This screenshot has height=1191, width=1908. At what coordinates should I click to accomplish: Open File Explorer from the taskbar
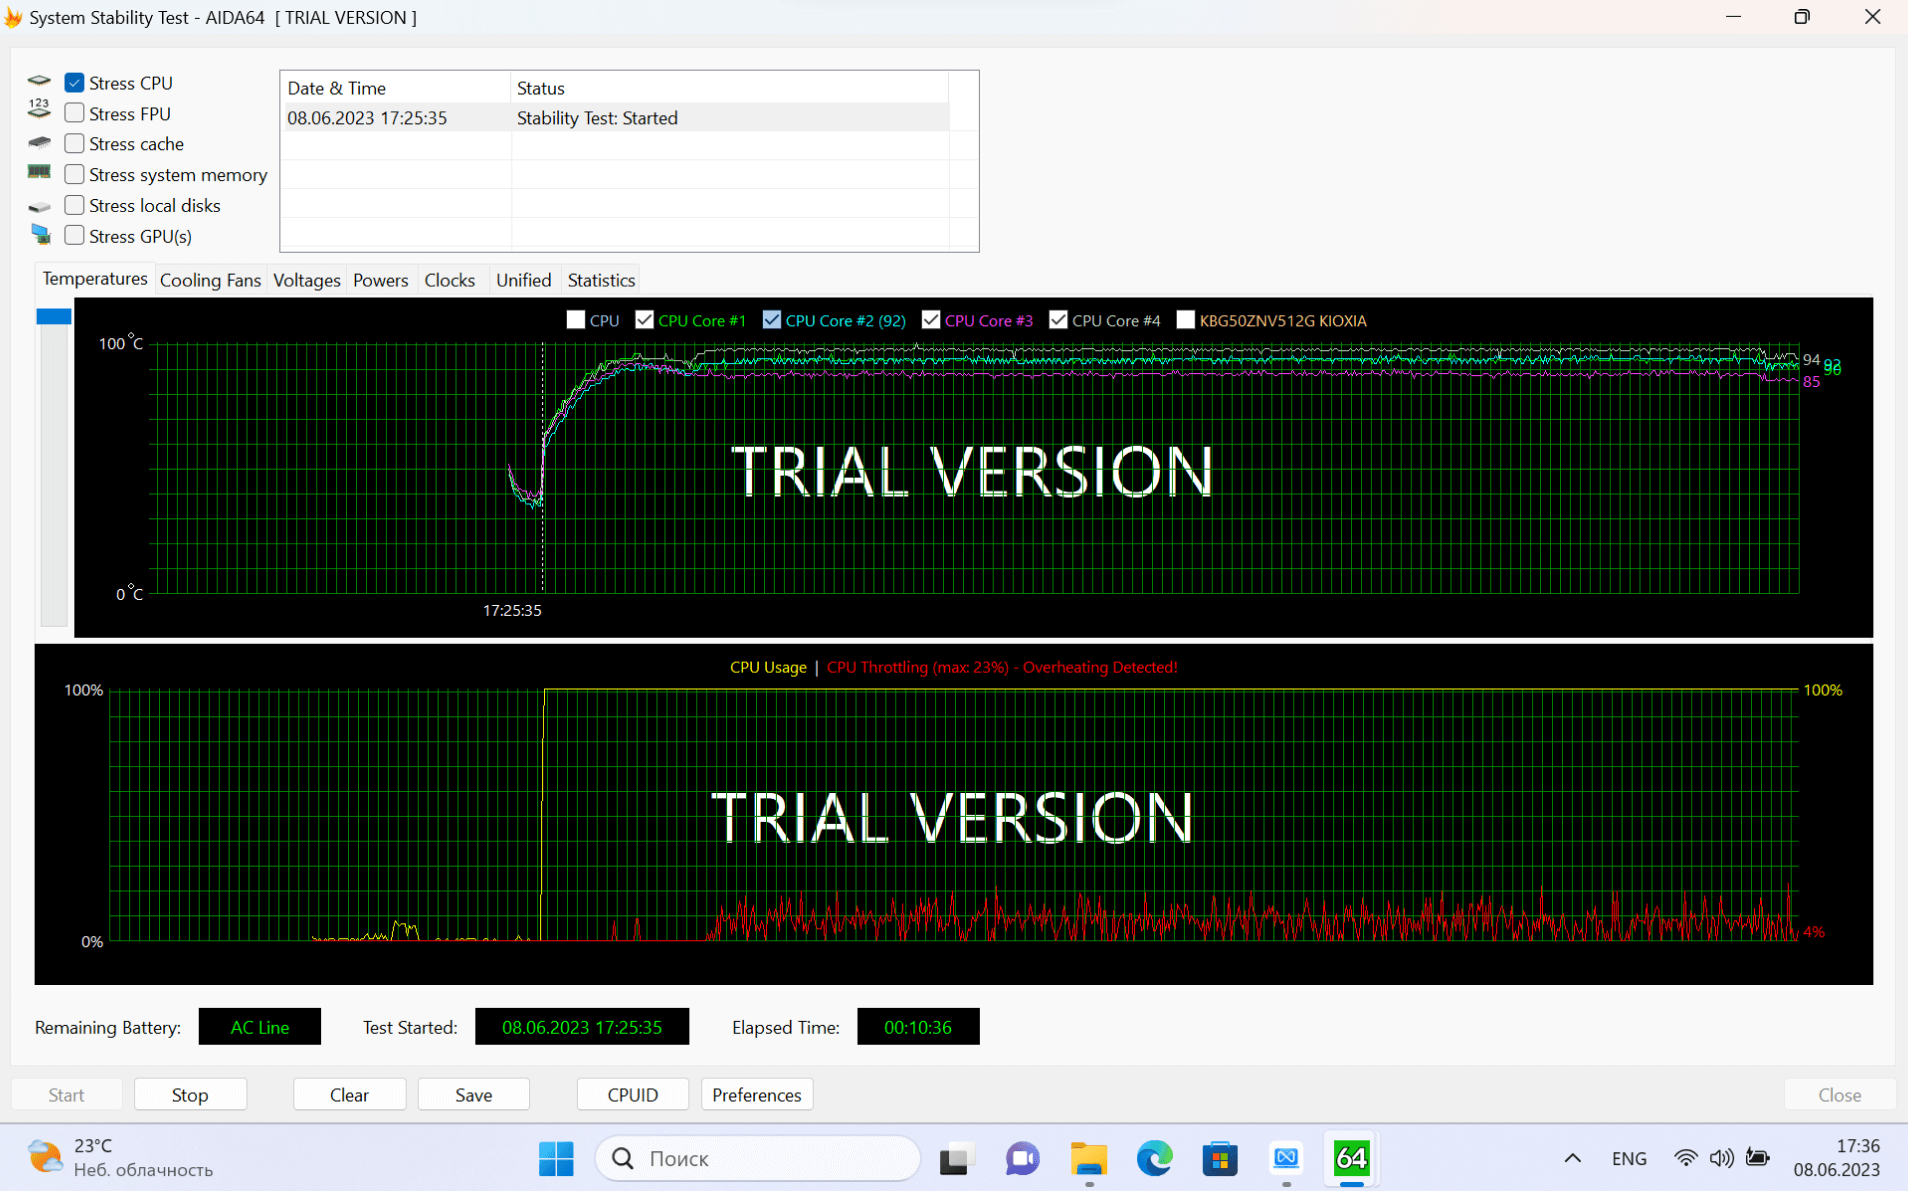pos(1088,1158)
